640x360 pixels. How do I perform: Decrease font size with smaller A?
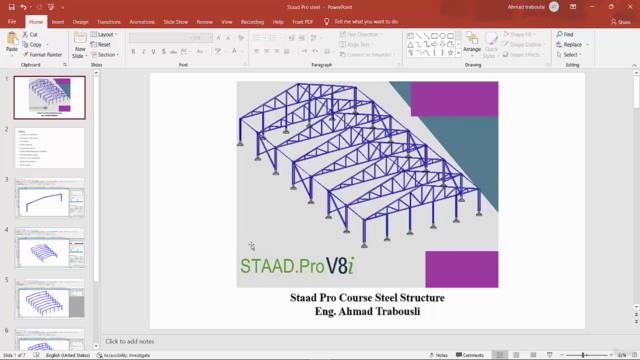click(229, 38)
